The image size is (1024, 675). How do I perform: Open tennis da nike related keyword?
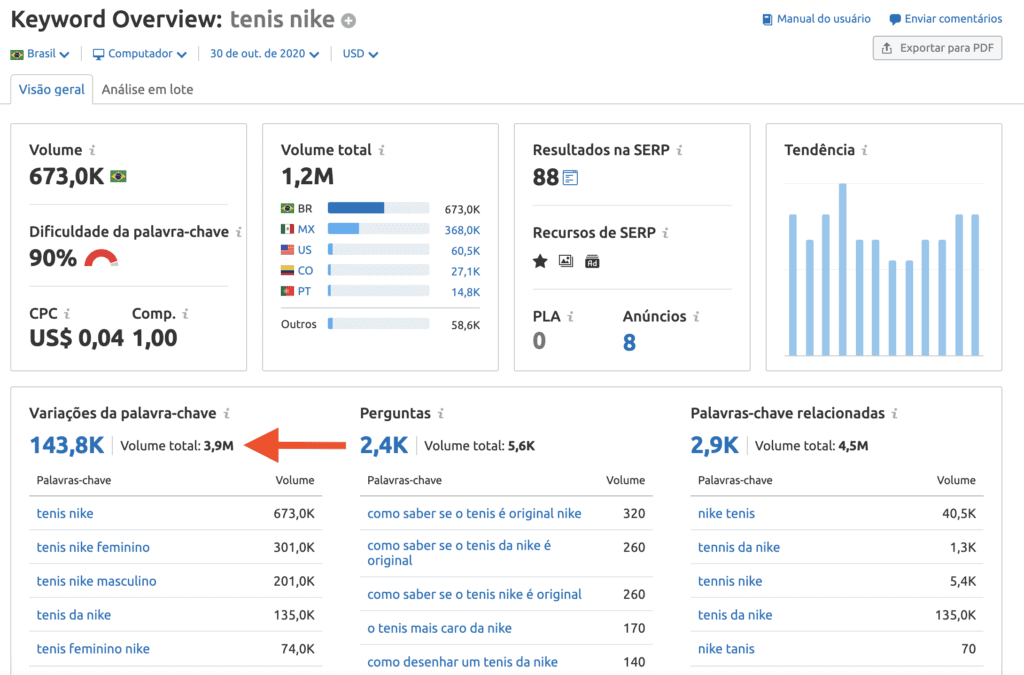coord(739,548)
